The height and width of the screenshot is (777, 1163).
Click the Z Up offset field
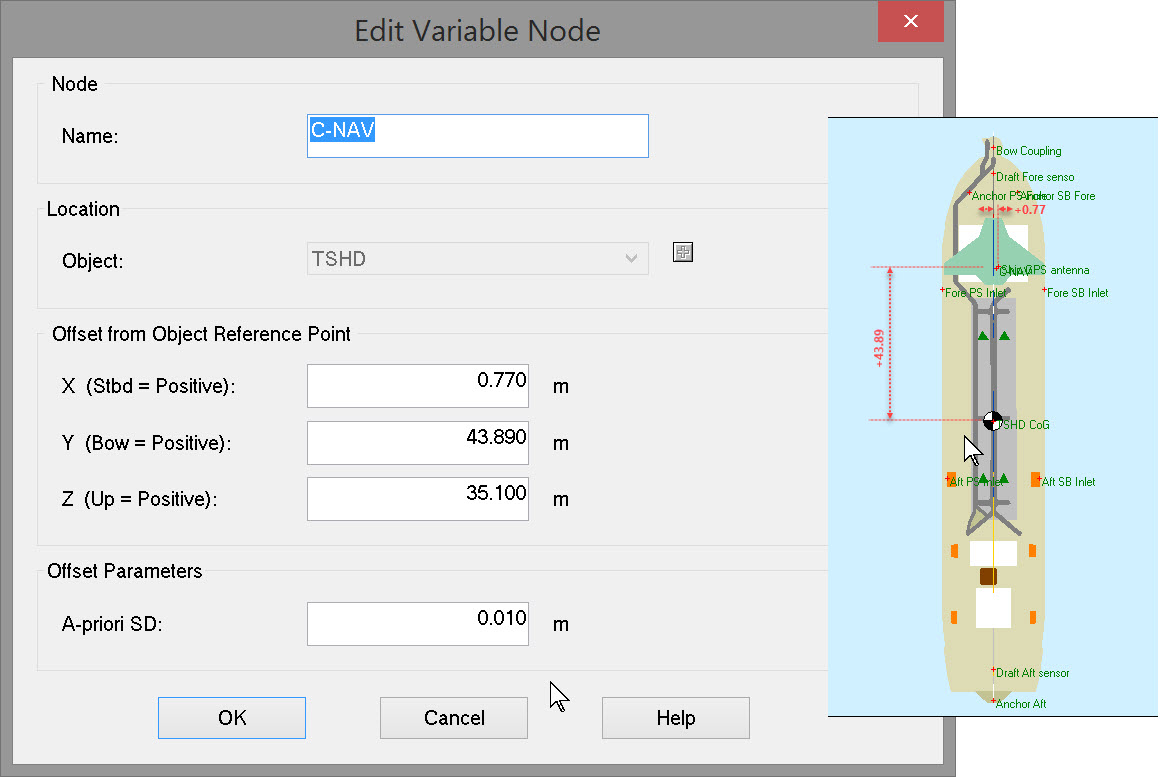coord(417,499)
